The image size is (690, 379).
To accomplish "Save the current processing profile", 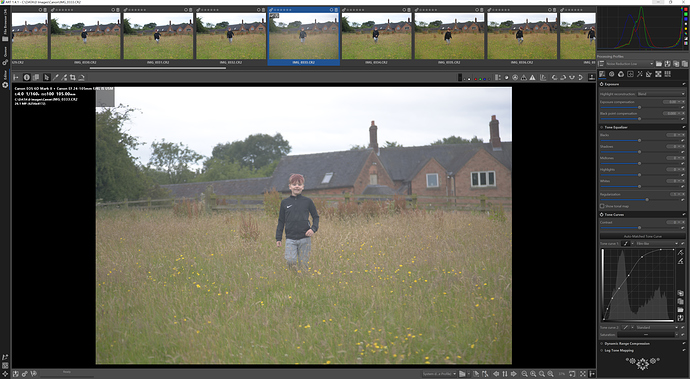I will tap(668, 64).
